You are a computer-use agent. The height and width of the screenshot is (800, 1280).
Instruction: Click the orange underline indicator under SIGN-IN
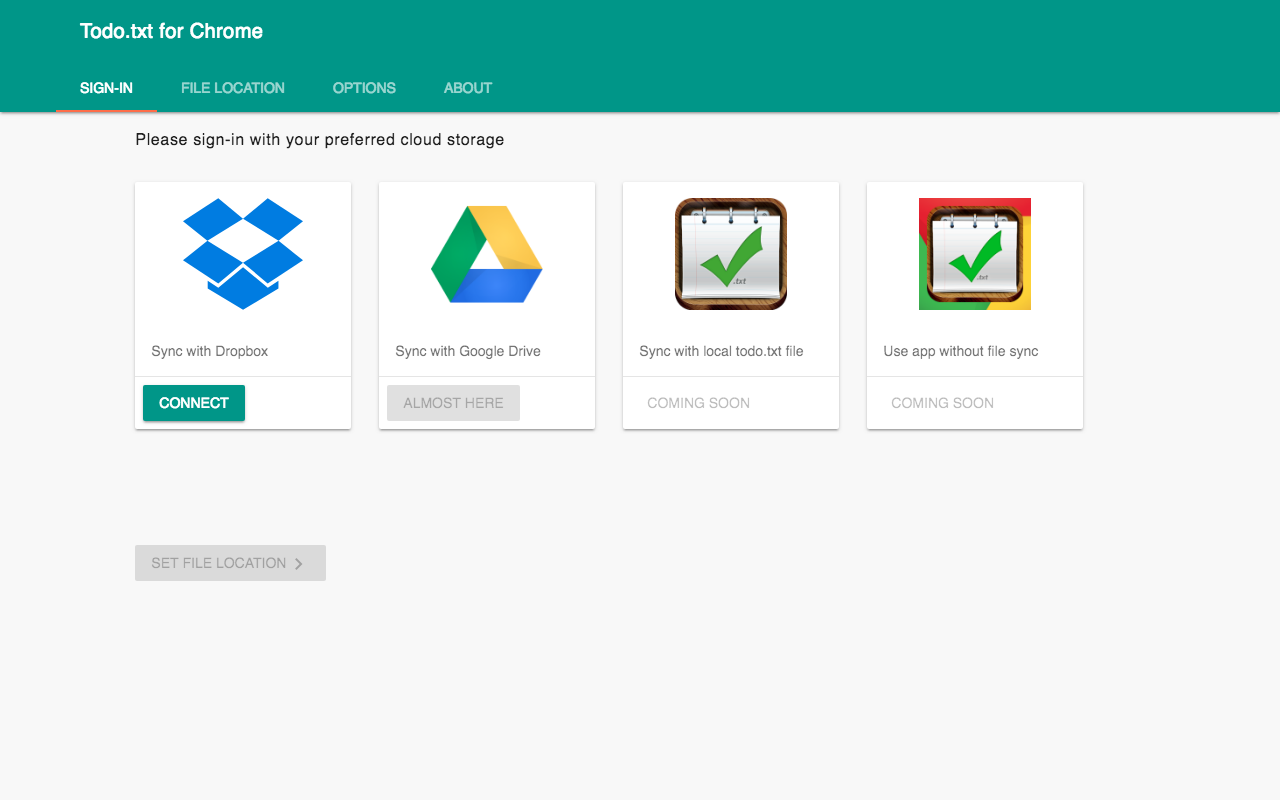(106, 109)
